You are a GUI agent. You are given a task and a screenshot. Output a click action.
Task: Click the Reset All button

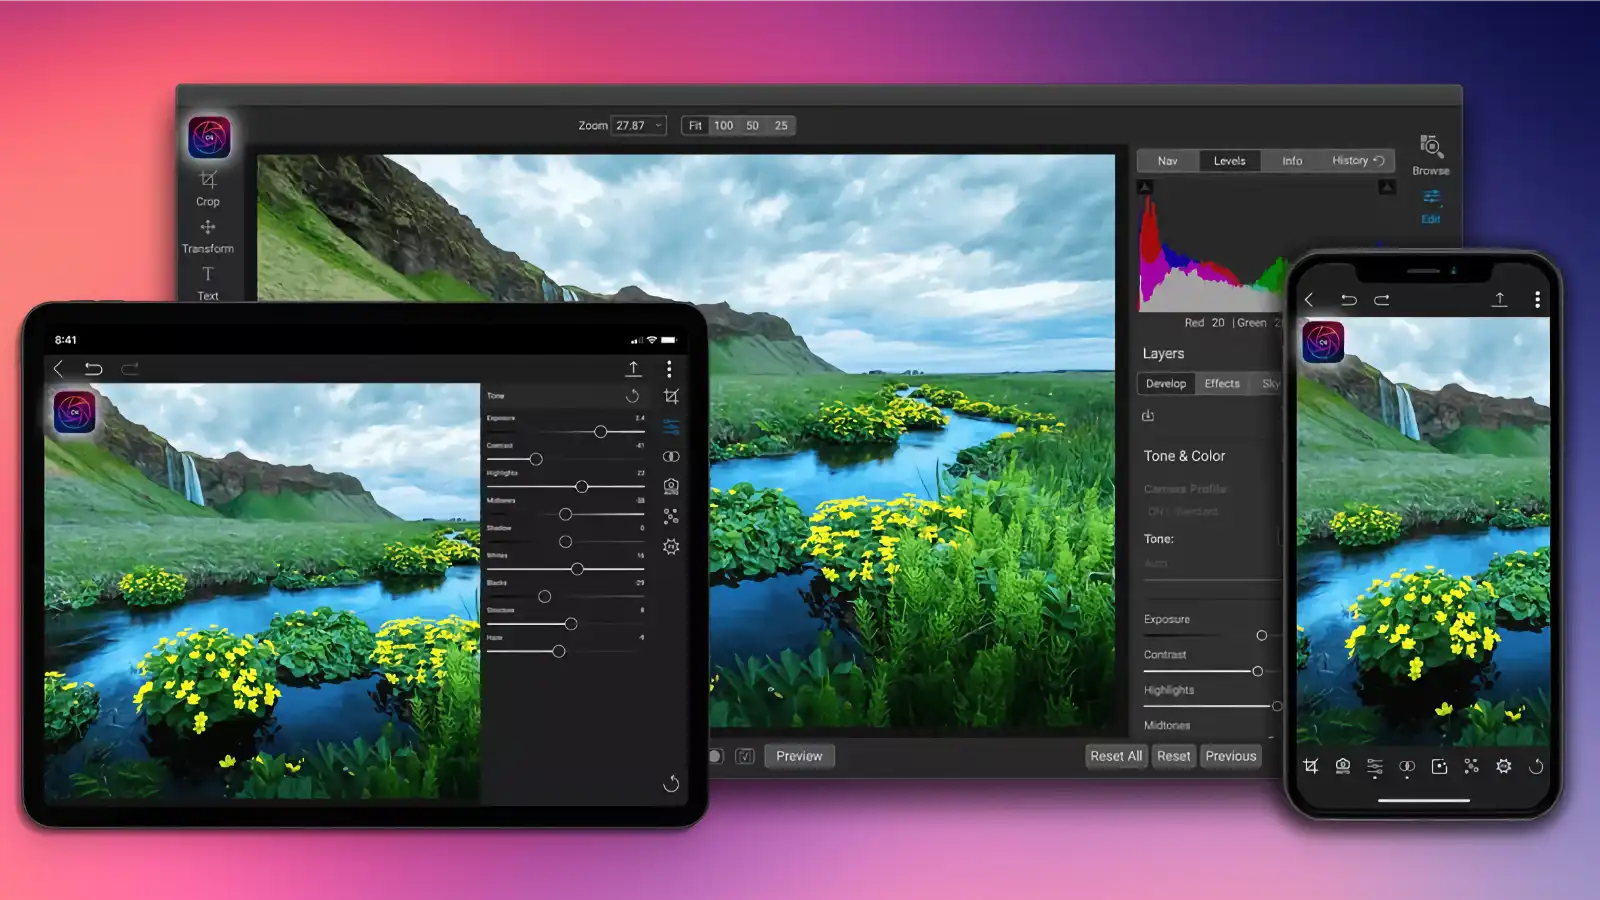pos(1115,755)
